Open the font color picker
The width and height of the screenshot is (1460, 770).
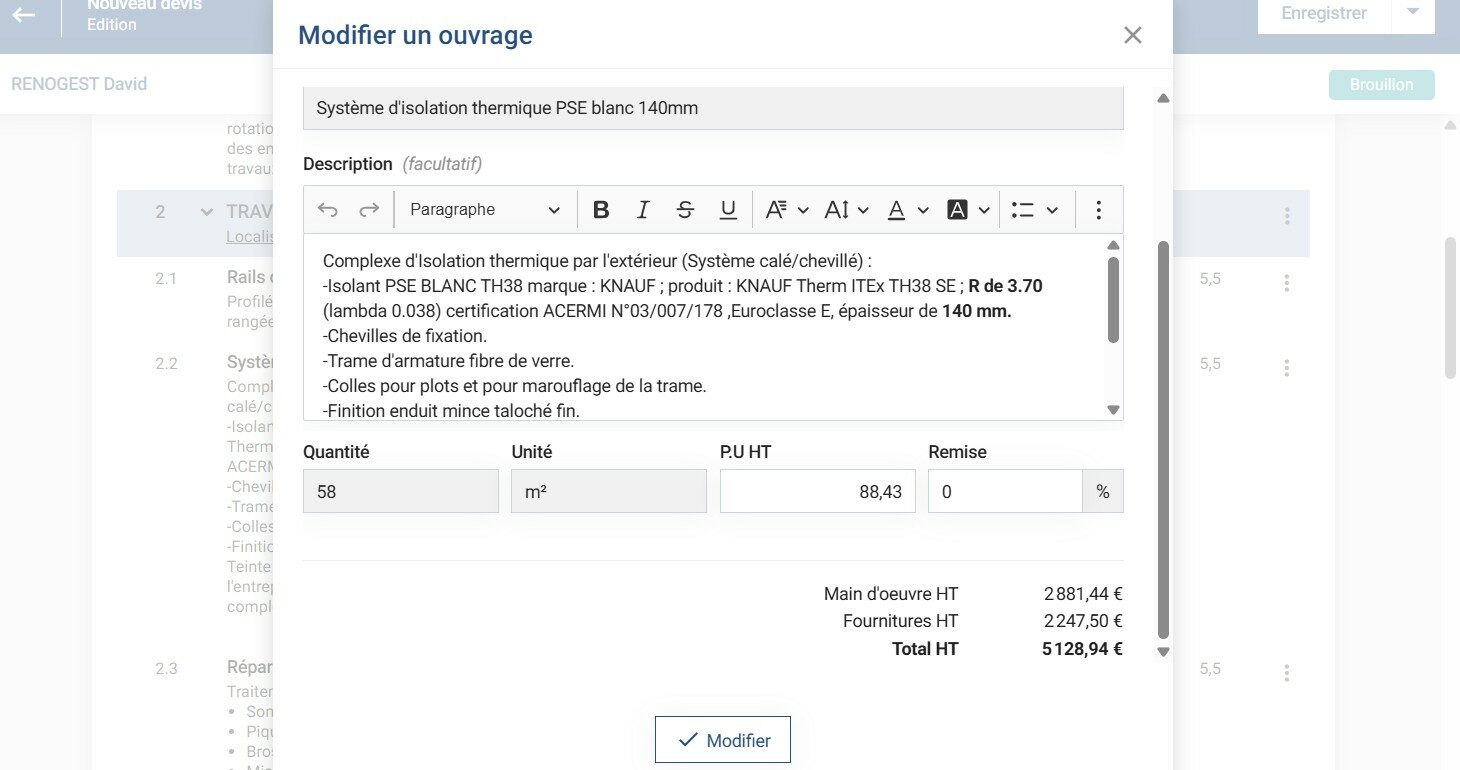click(908, 210)
